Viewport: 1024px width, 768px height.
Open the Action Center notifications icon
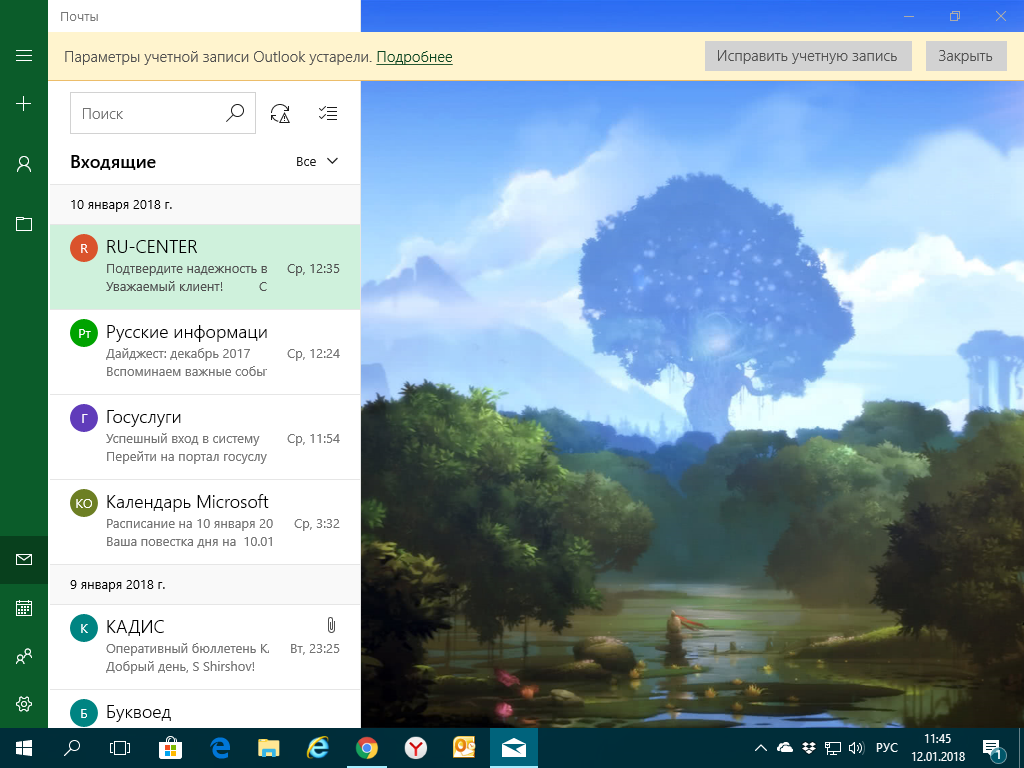click(992, 749)
